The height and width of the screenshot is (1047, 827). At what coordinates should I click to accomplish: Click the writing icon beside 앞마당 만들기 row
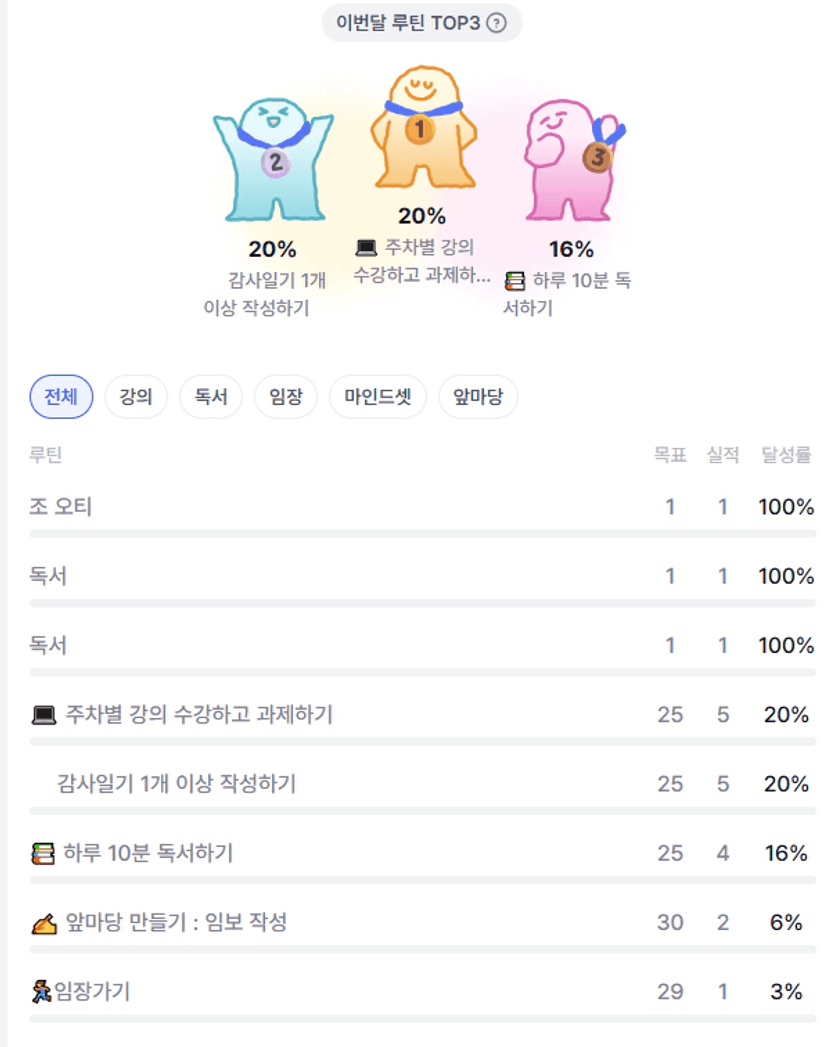tap(42, 924)
